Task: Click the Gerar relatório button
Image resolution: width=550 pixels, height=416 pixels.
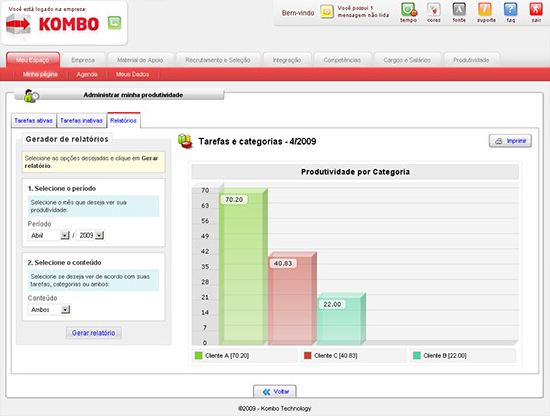Action: (94, 333)
